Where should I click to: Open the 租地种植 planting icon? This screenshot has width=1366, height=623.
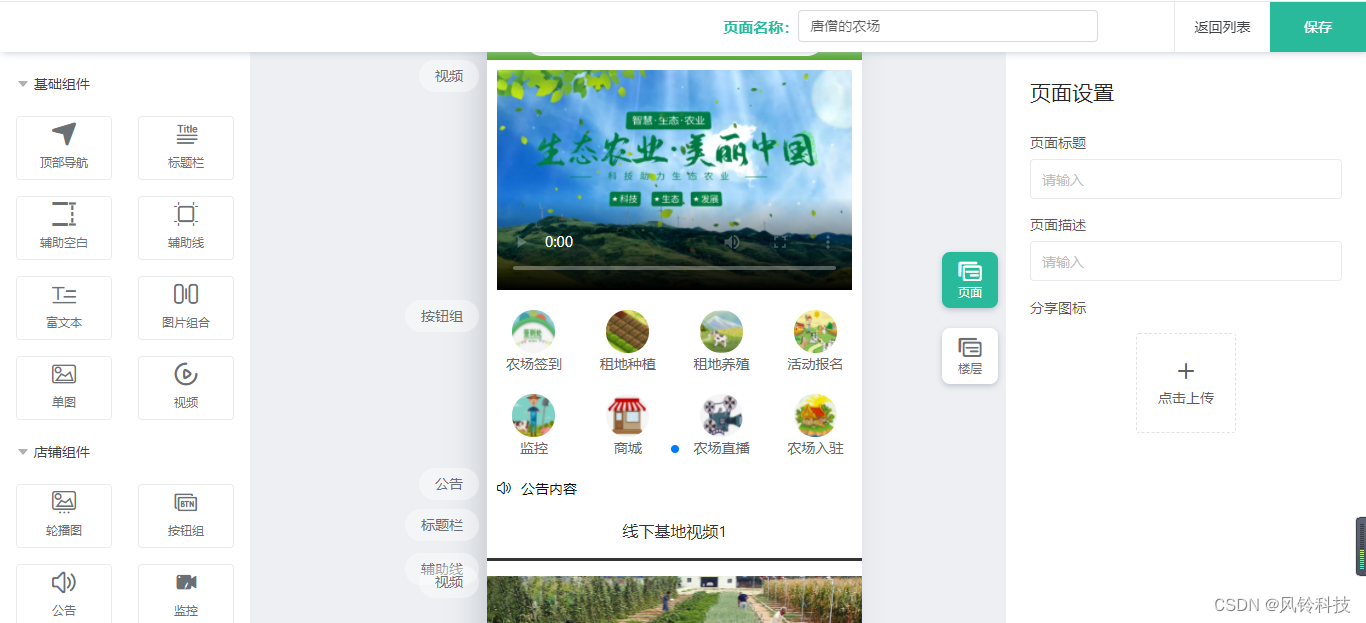[x=628, y=331]
